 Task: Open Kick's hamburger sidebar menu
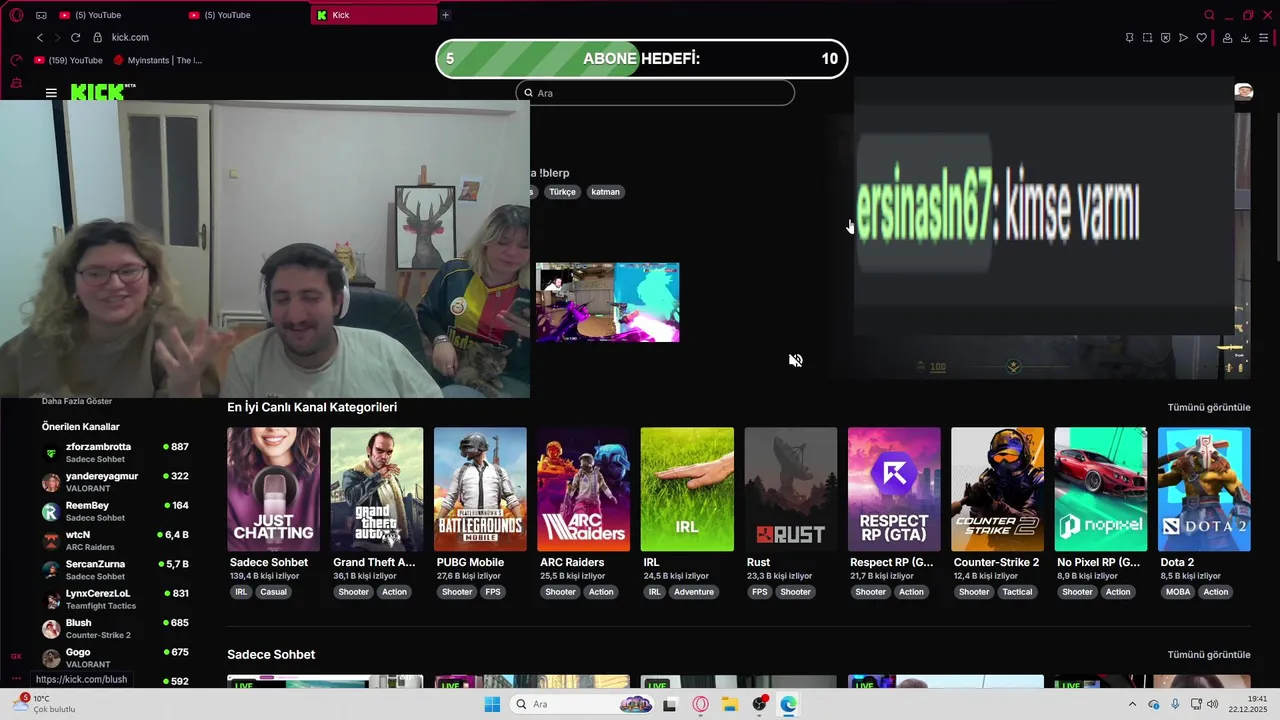tap(51, 93)
